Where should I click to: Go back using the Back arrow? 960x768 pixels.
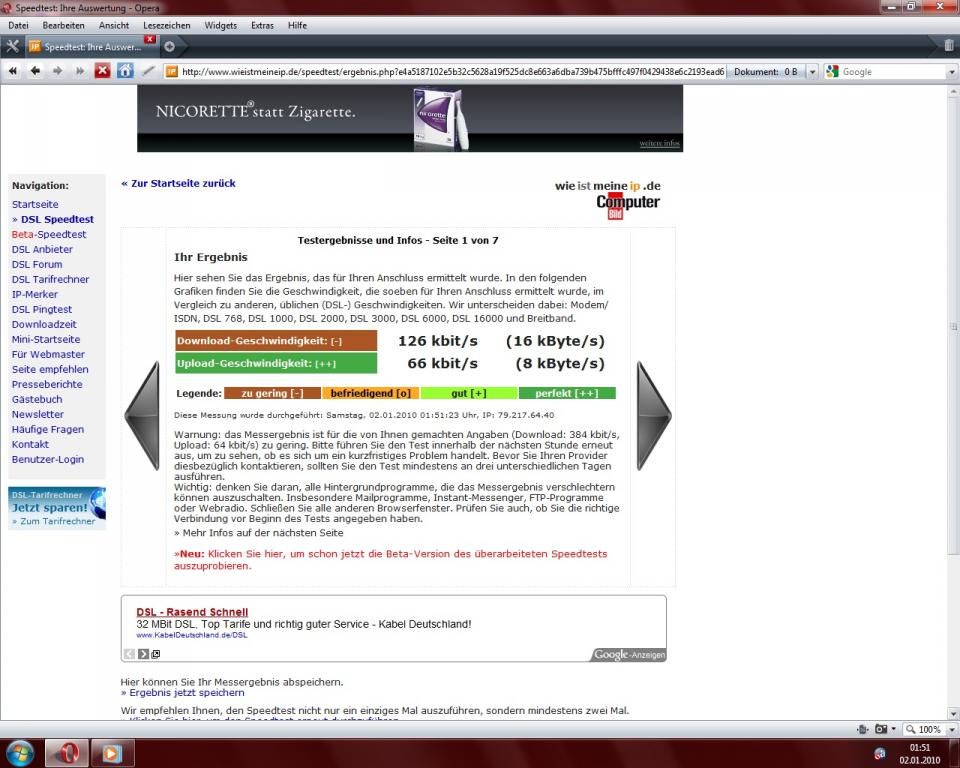35,71
